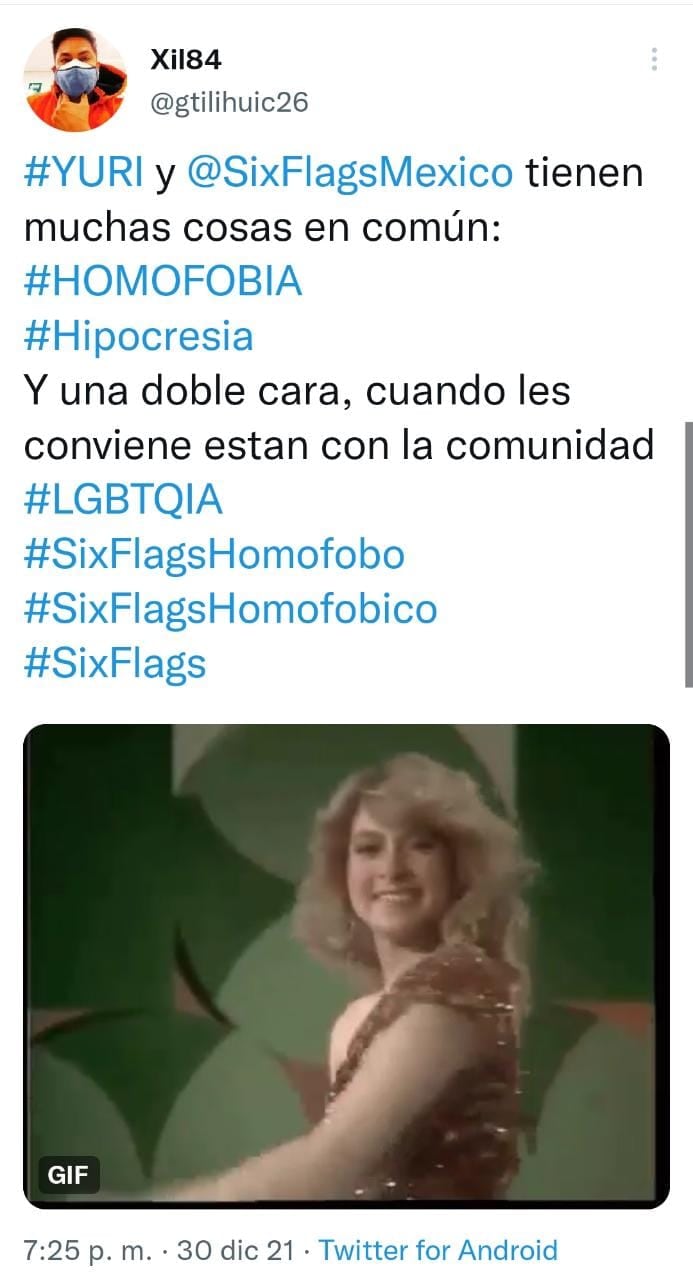This screenshot has height=1280, width=693.
Task: Open the @gtilihuic26 handle
Action: [229, 102]
